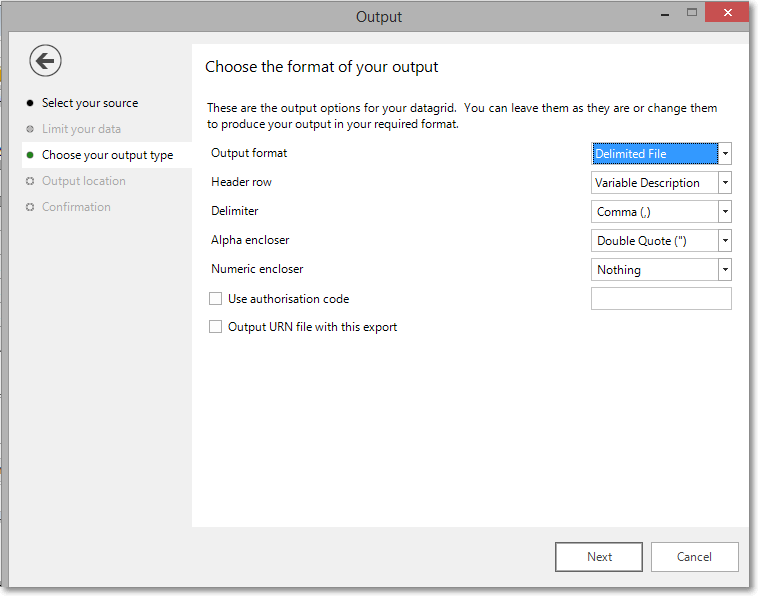
Task: Select Choose your output type step
Action: 107,155
